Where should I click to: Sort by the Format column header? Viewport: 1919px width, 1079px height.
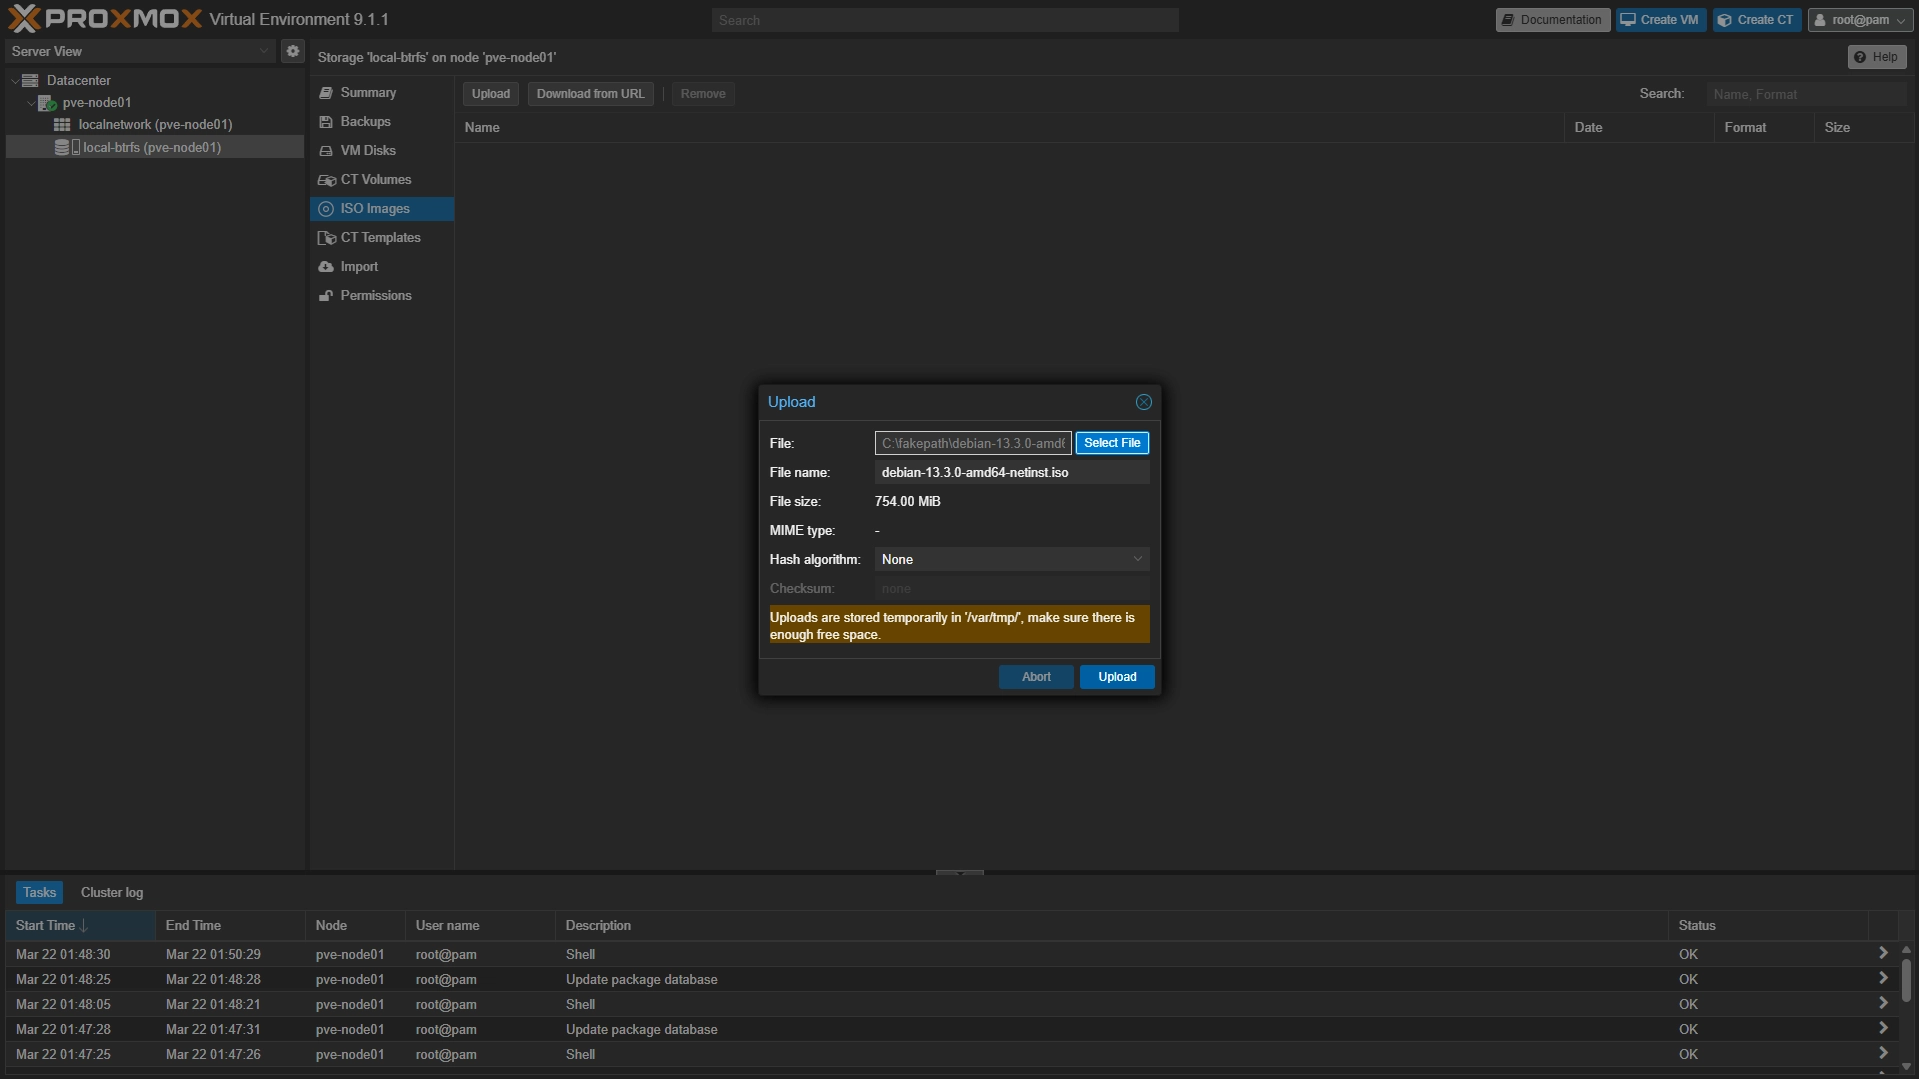[1764, 128]
